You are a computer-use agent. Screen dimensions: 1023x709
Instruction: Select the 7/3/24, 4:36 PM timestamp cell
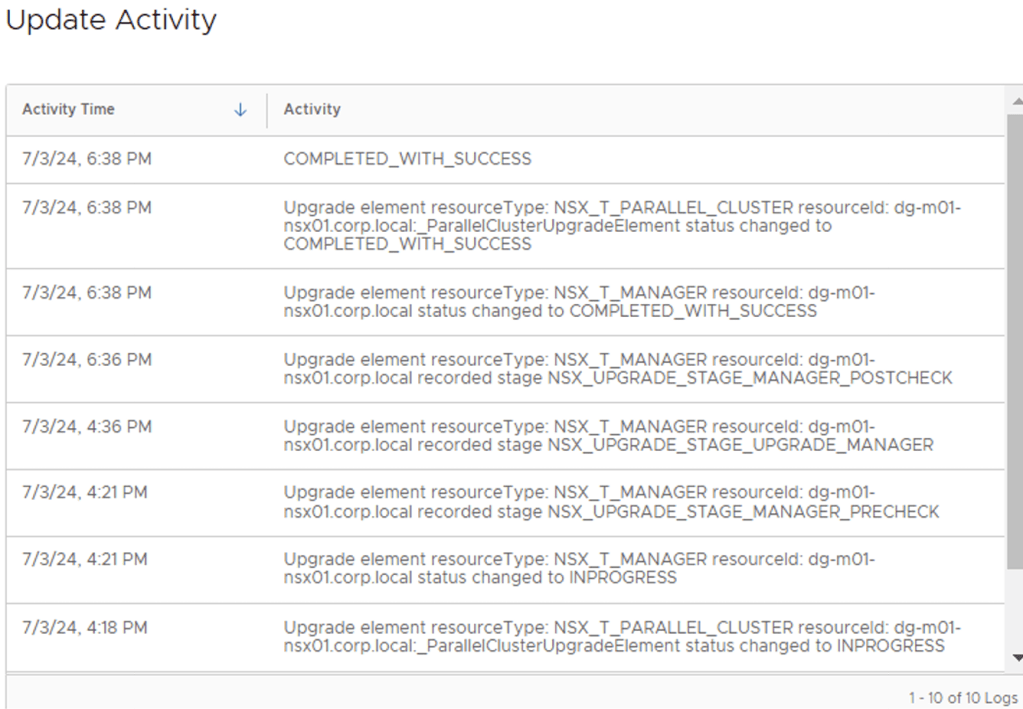pyautogui.click(x=87, y=427)
